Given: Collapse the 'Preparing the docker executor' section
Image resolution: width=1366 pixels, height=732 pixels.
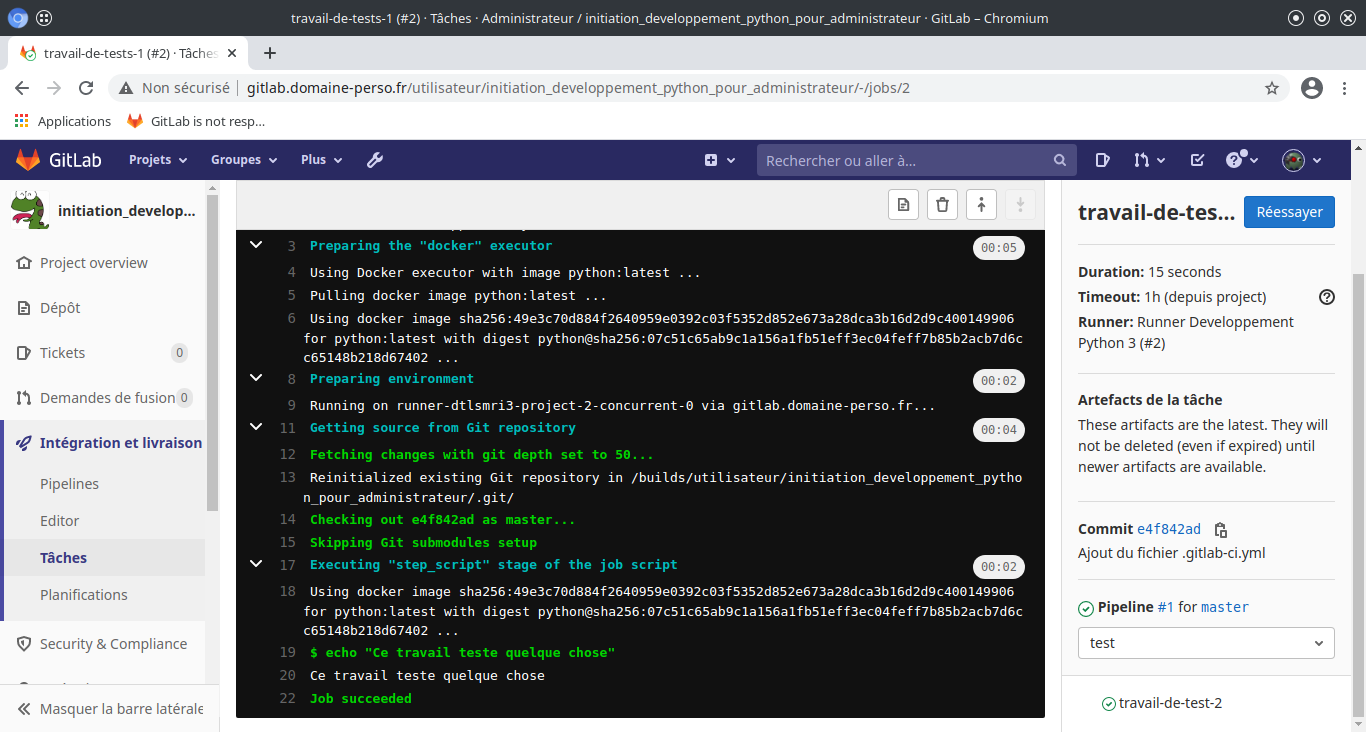Looking at the screenshot, I should tap(256, 245).
